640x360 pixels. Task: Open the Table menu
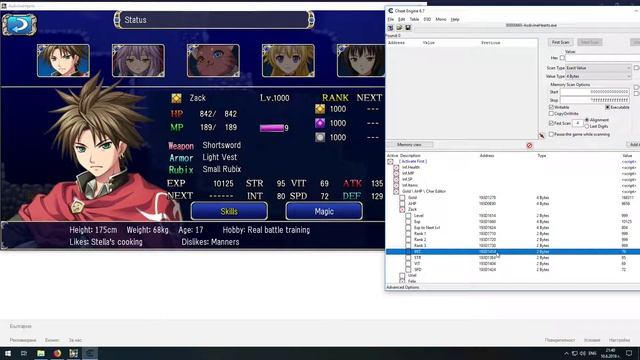click(414, 19)
